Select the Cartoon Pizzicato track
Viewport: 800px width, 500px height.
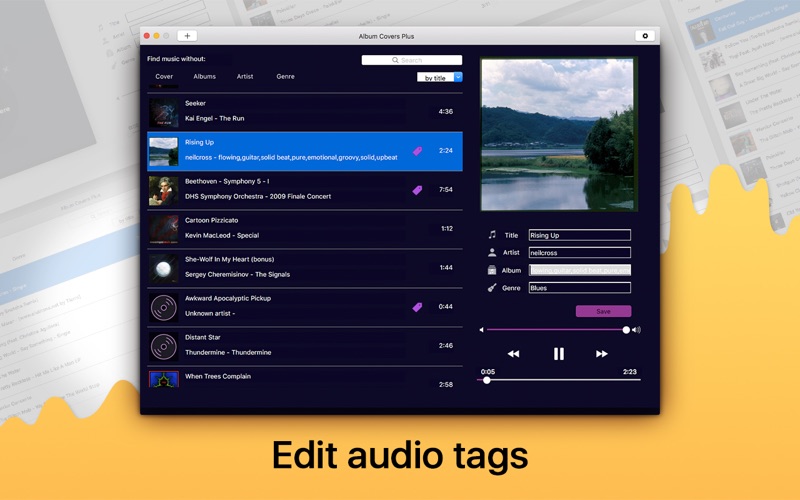pyautogui.click(x=305, y=229)
